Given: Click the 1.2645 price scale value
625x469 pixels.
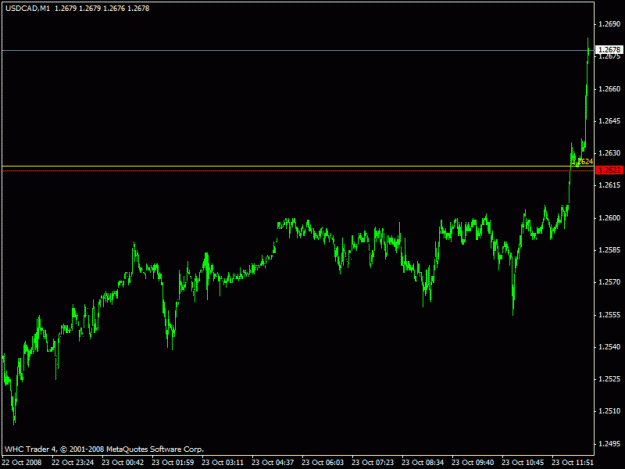Looking at the screenshot, I should [609, 121].
